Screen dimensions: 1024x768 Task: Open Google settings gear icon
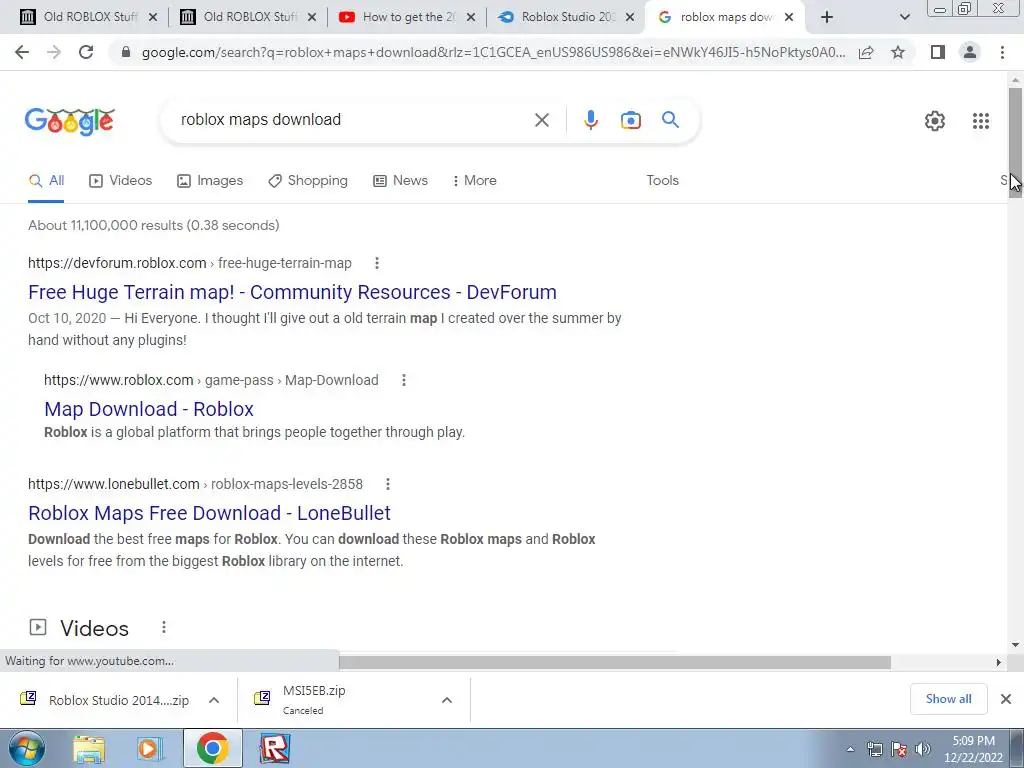935,121
